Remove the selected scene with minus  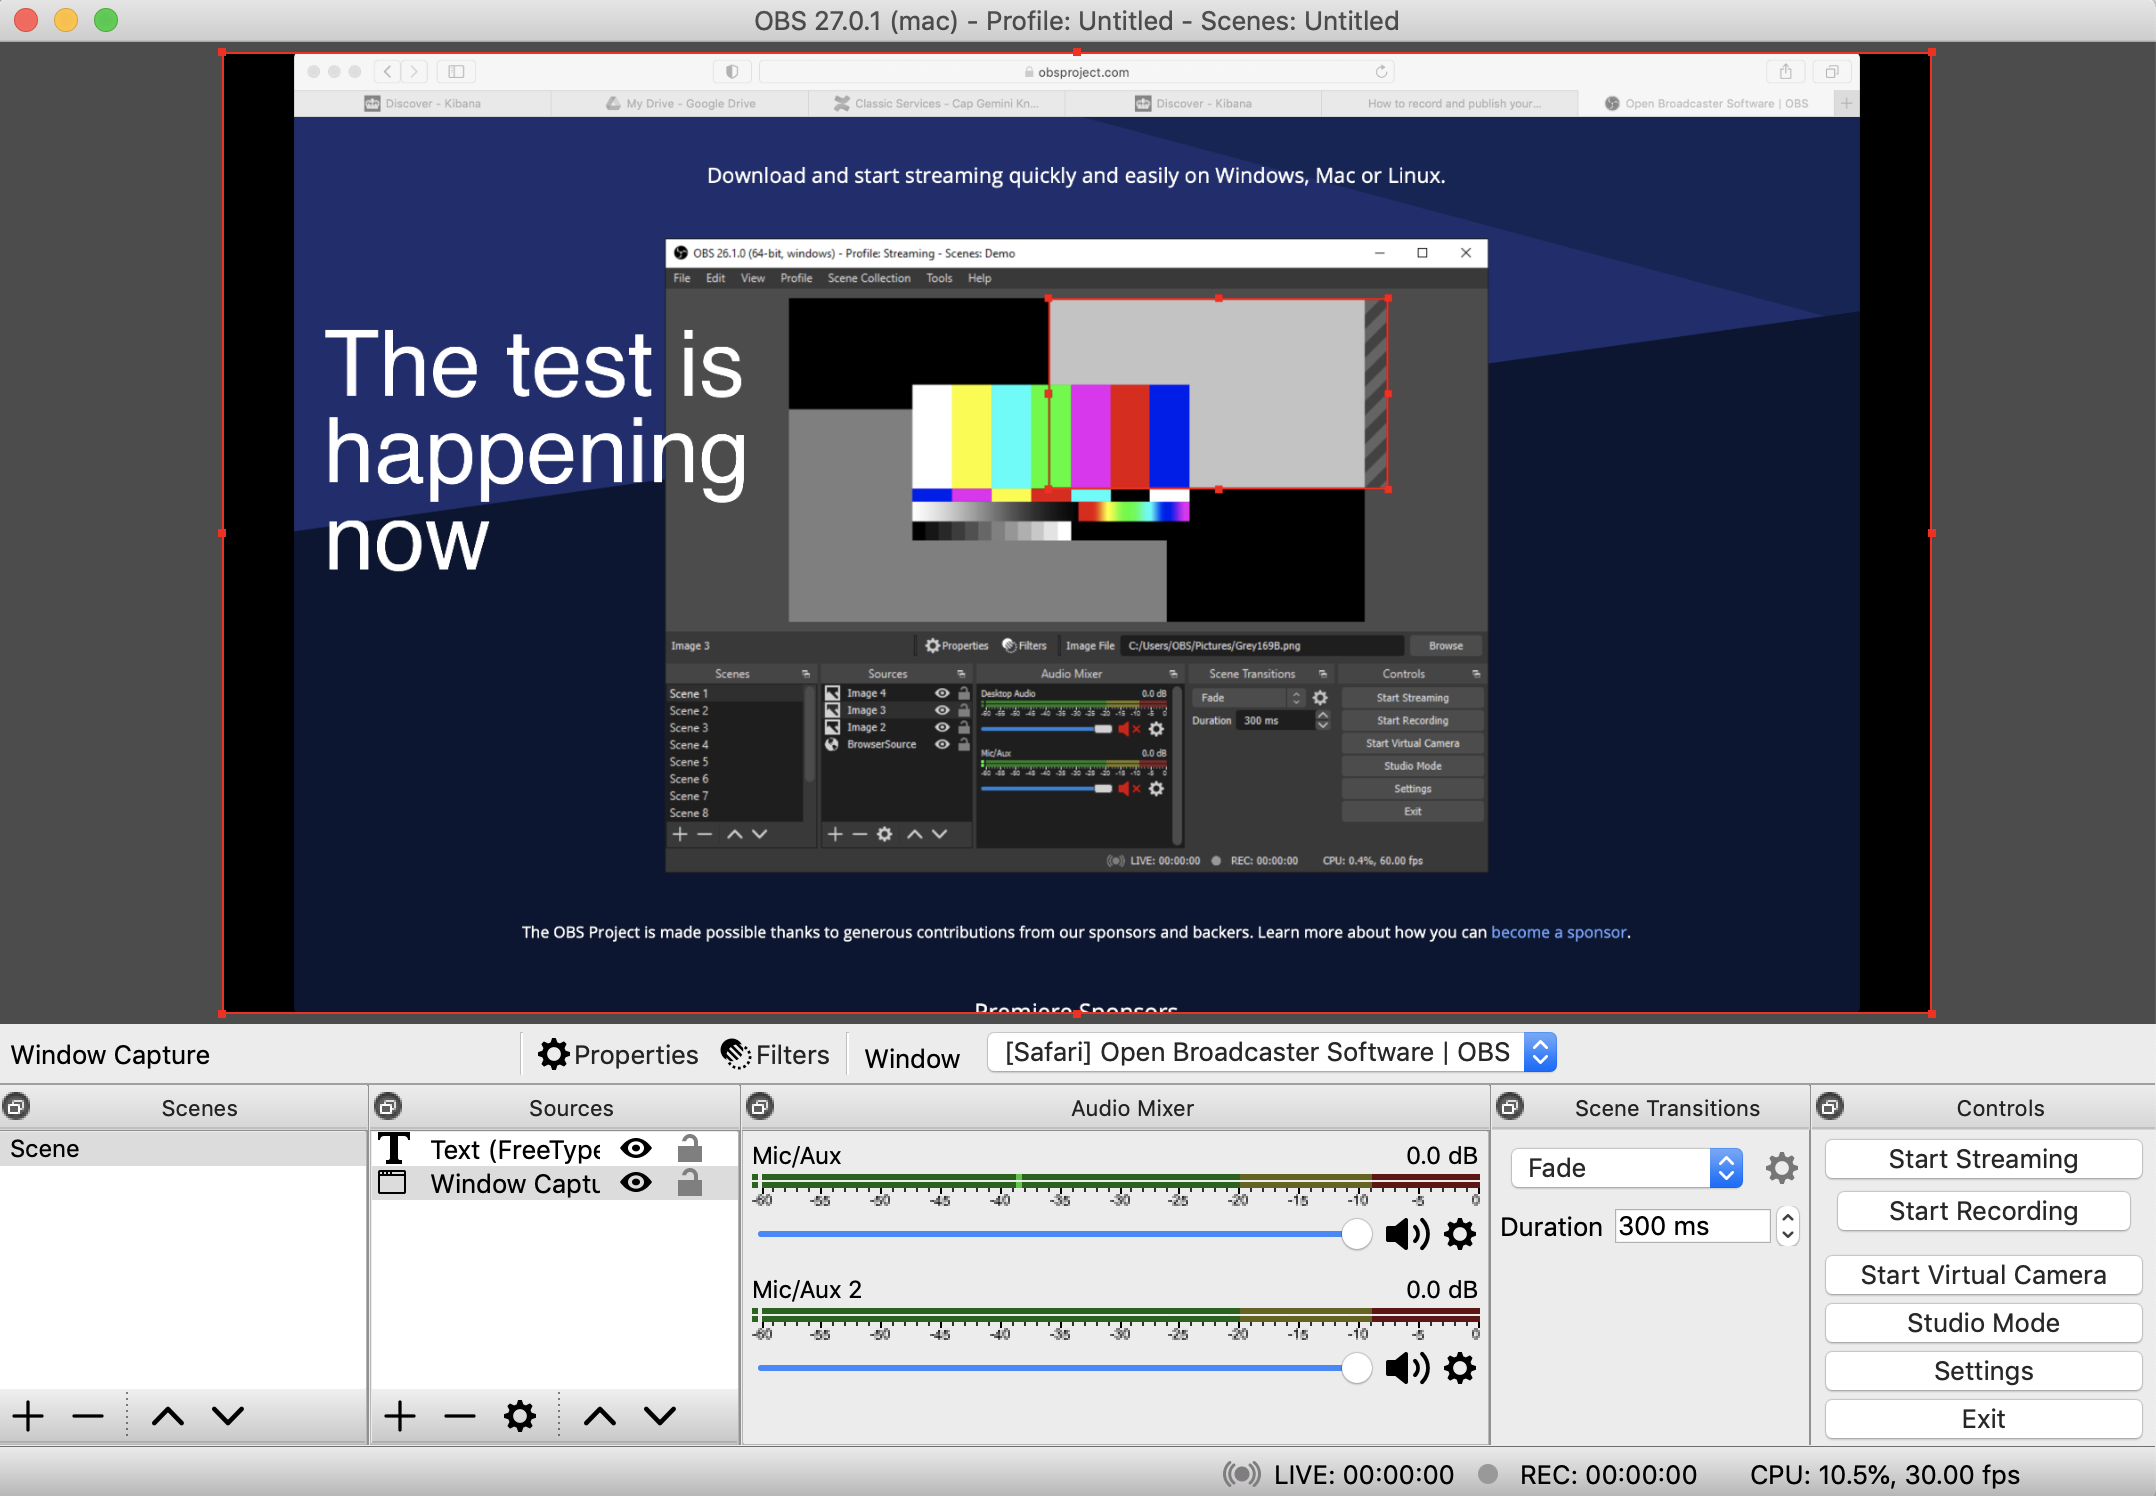[88, 1416]
